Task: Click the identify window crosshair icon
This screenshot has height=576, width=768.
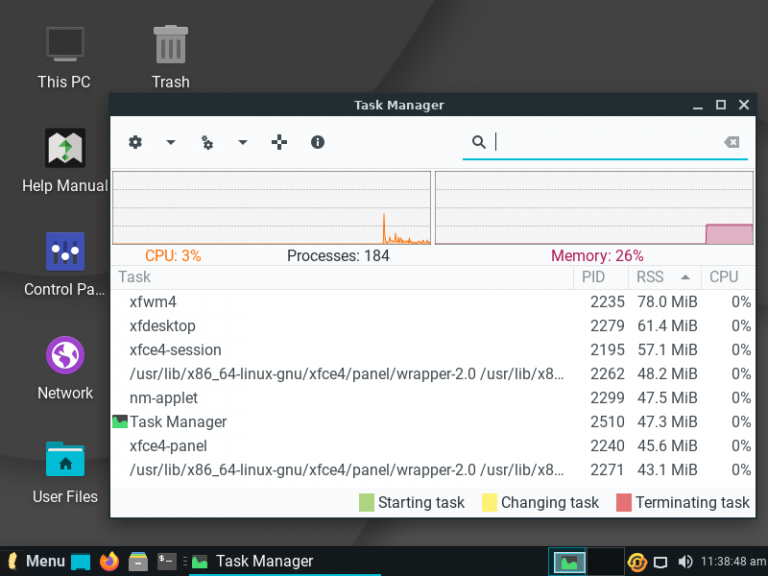Action: [279, 143]
